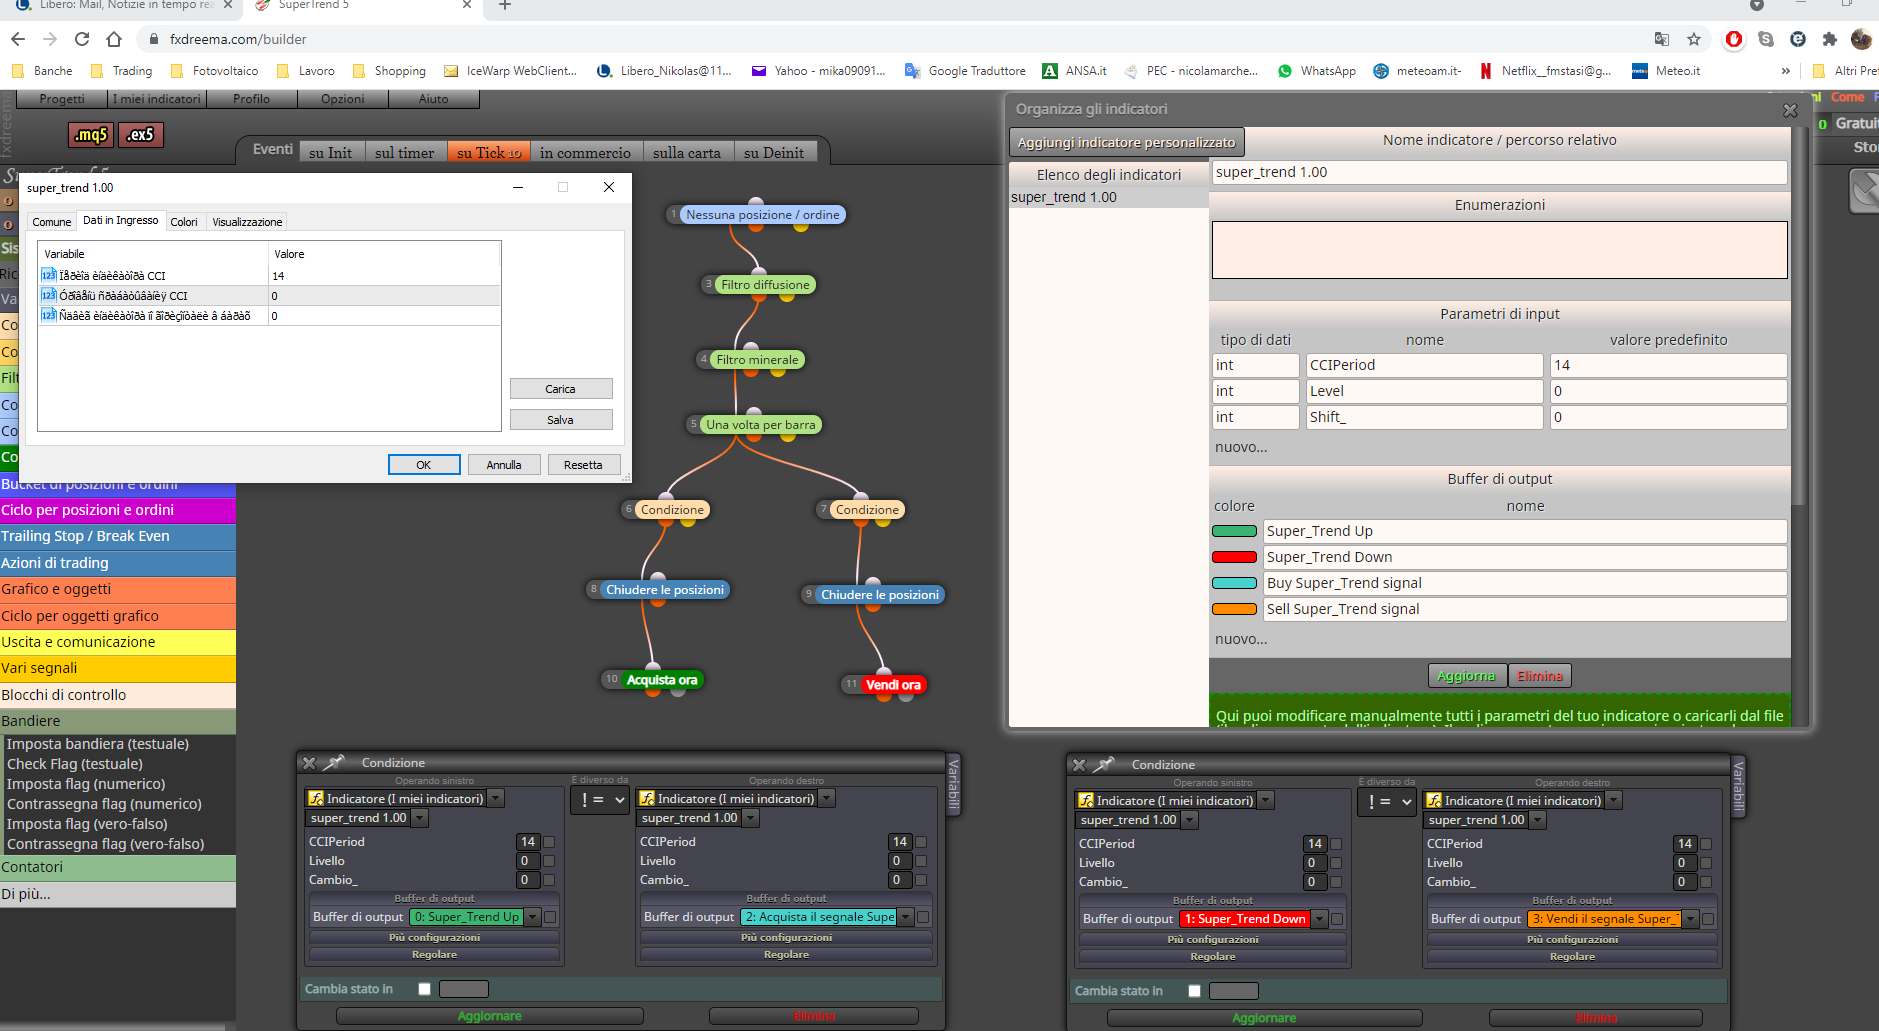Toggle the left panel Cambia stato in checkbox
This screenshot has width=1879, height=1031.
pos(424,989)
